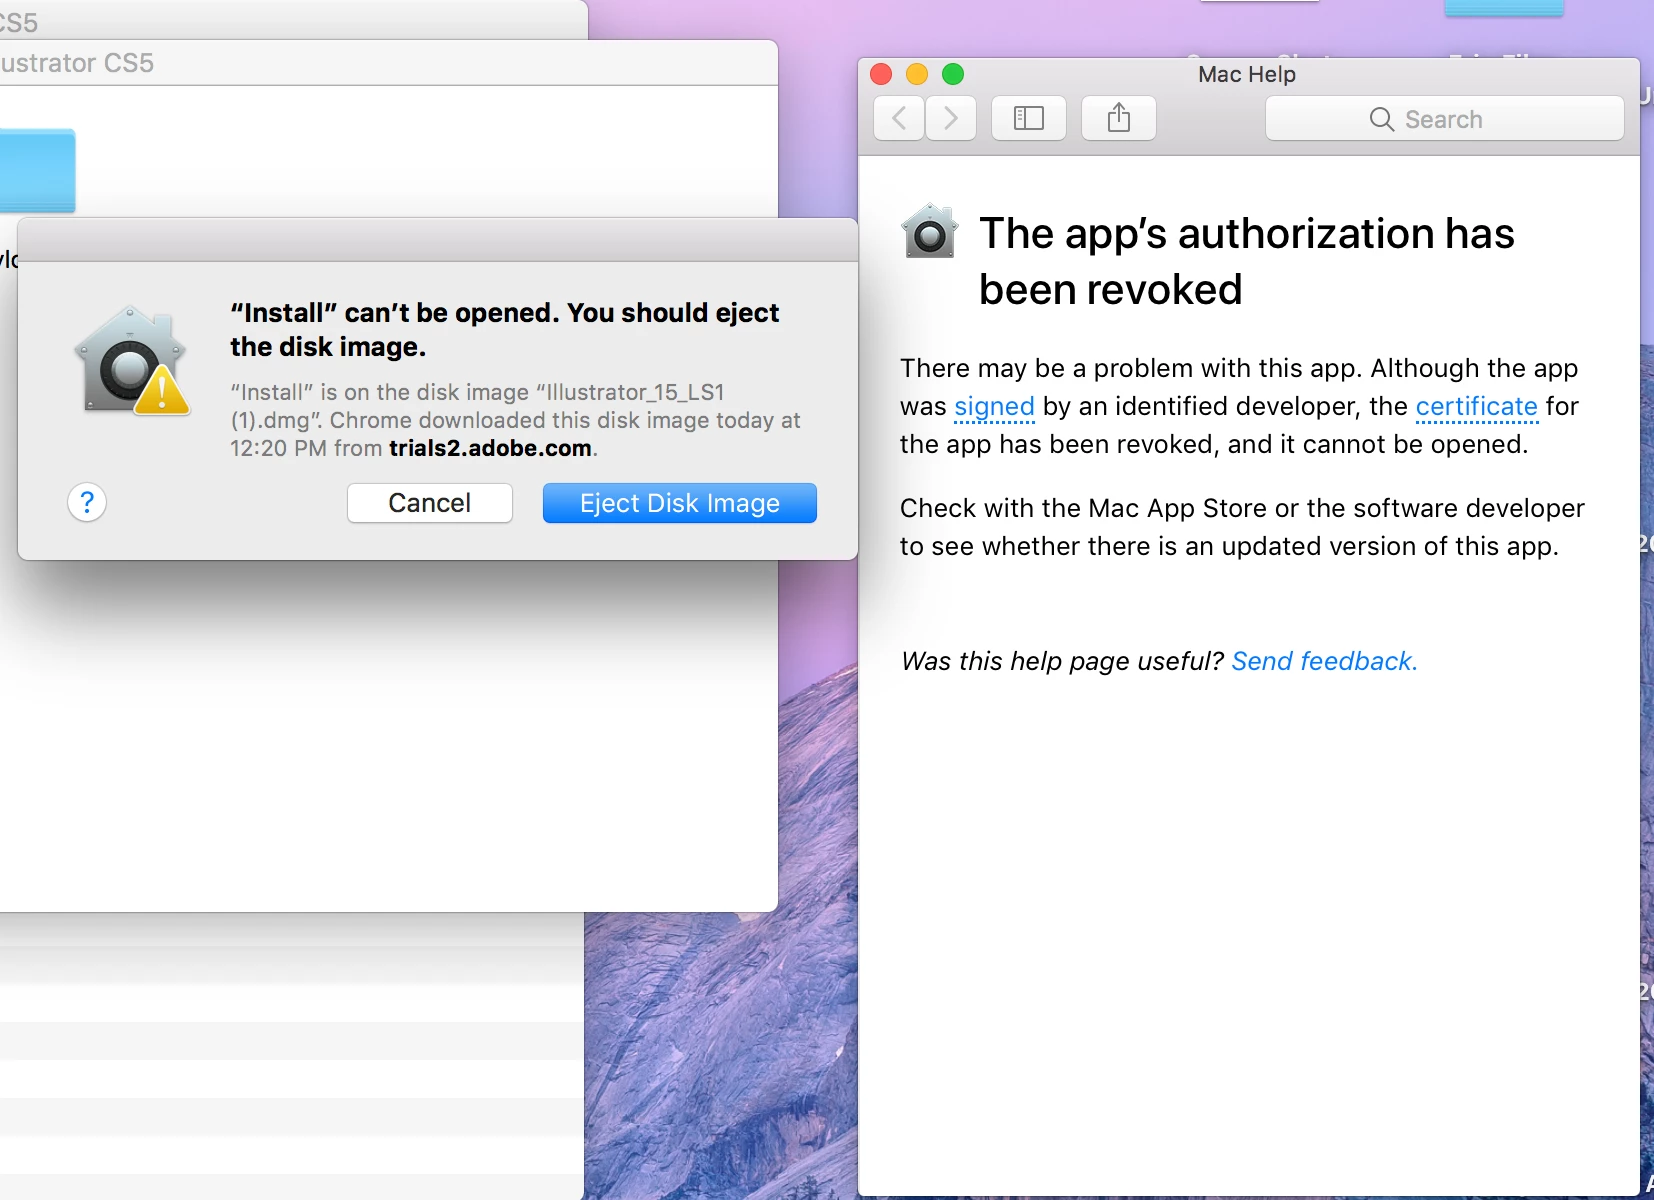Zoom the Mac Help window
Viewport: 1654px width, 1200px height.
coord(953,74)
